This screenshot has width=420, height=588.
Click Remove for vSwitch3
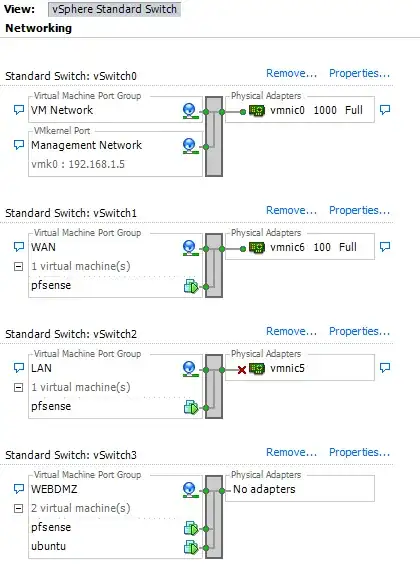(x=291, y=452)
